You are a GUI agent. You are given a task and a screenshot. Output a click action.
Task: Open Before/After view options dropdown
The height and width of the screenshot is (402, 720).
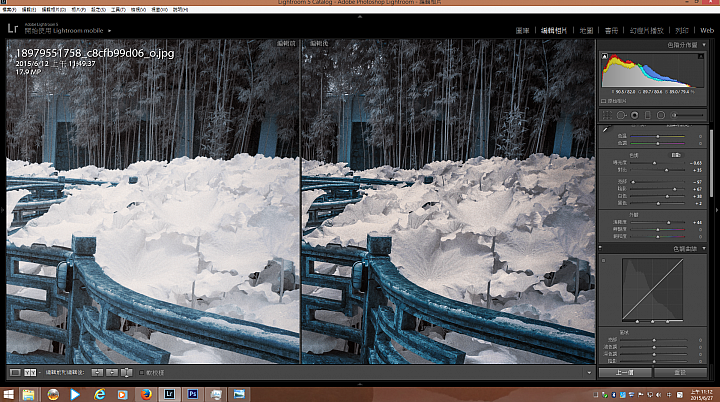(x=39, y=373)
